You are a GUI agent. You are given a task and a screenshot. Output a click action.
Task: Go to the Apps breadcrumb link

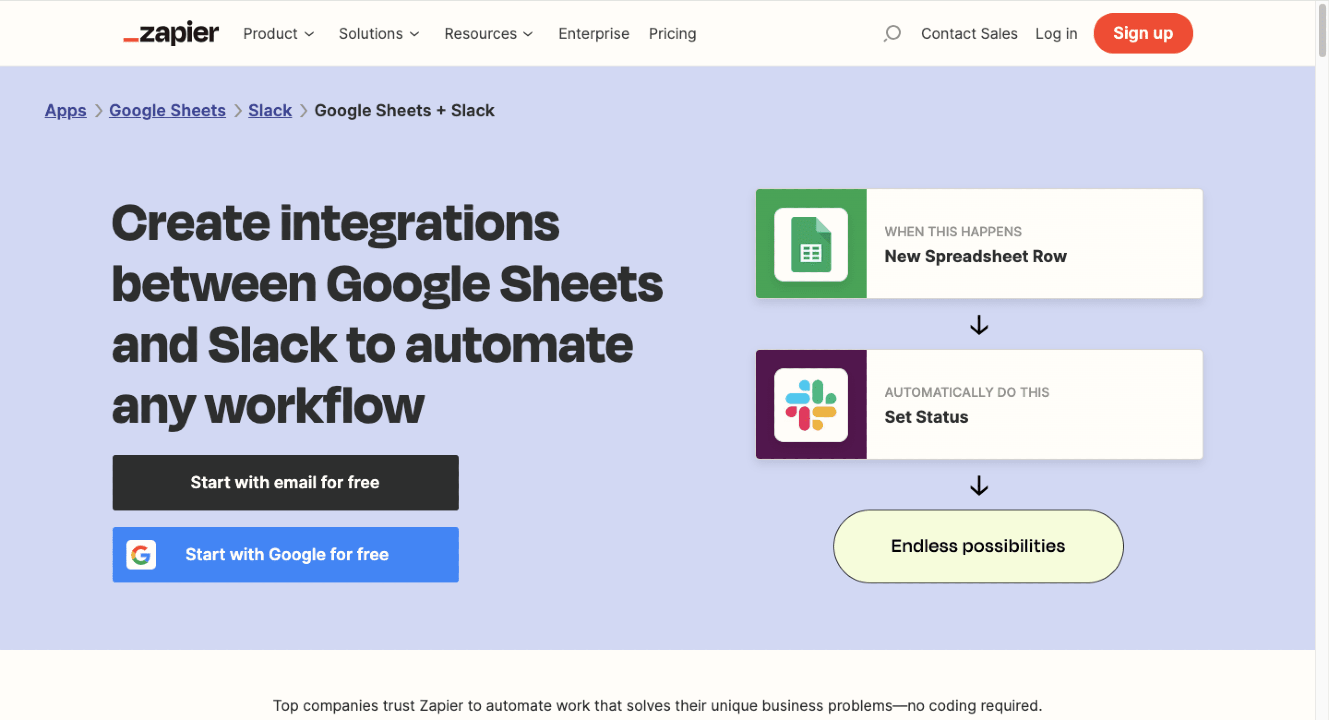point(66,111)
